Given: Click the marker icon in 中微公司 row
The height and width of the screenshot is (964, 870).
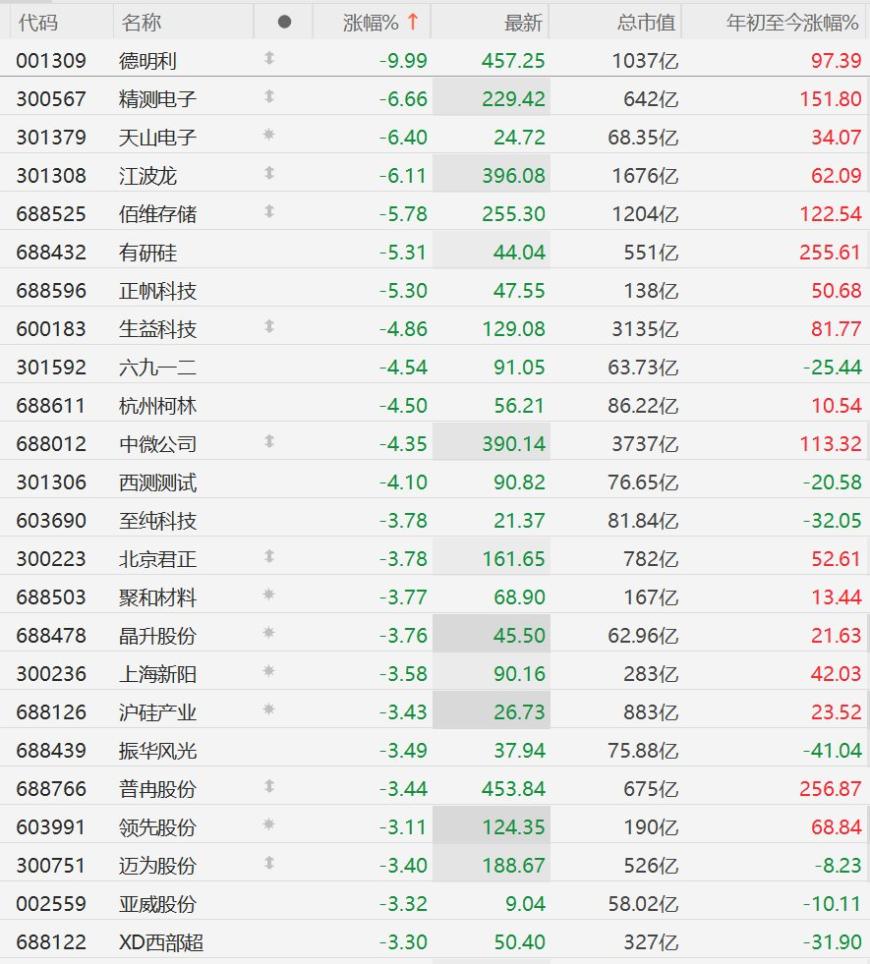Looking at the screenshot, I should tap(269, 441).
